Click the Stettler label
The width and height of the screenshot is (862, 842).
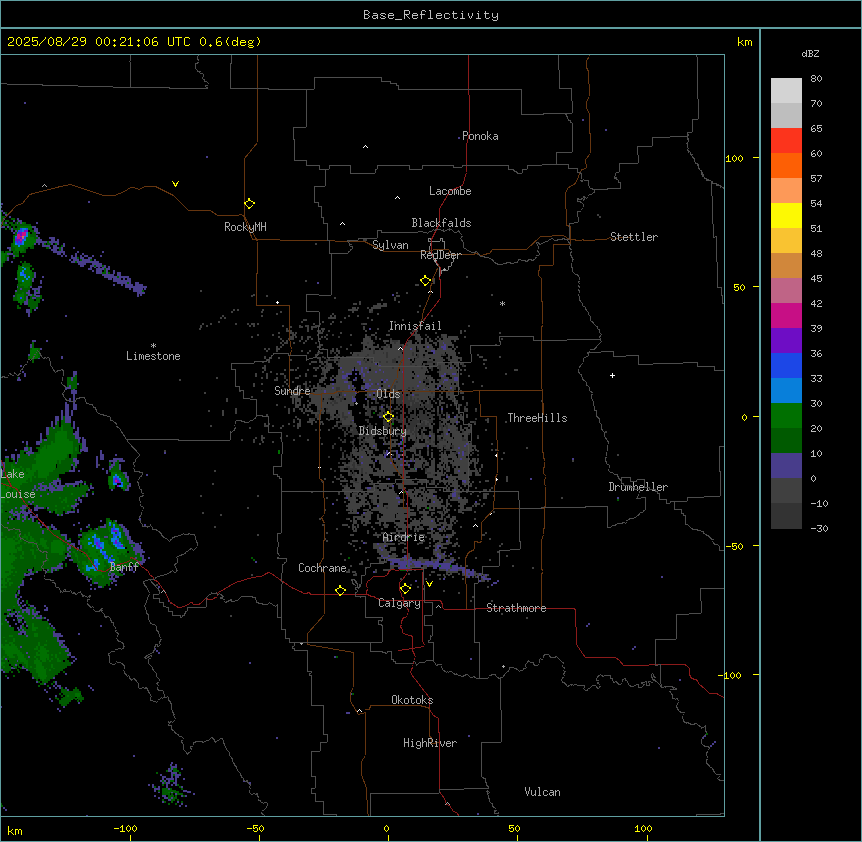coord(634,237)
